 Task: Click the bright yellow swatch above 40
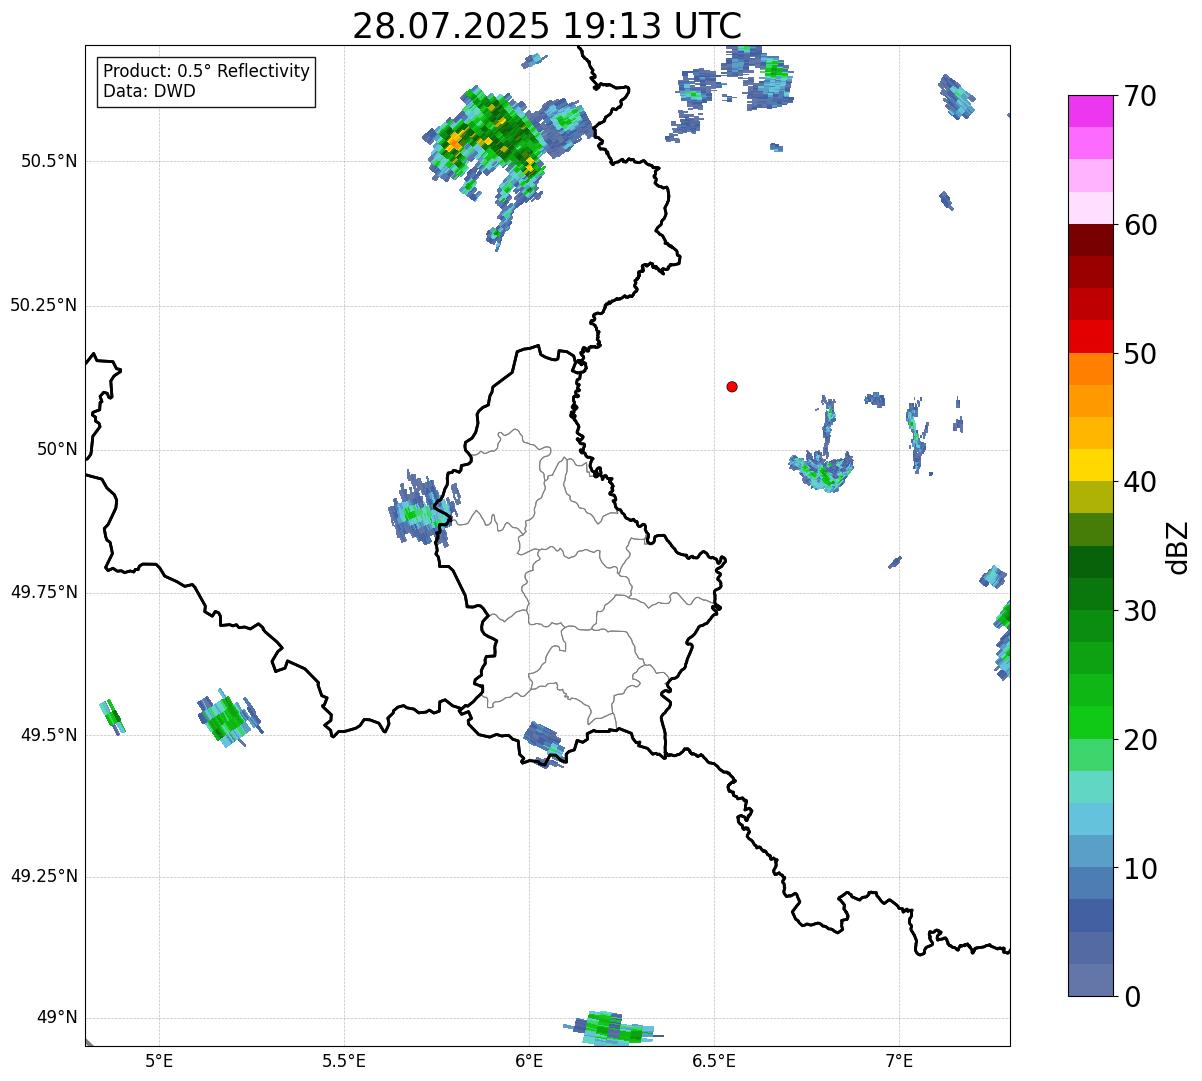(1091, 465)
